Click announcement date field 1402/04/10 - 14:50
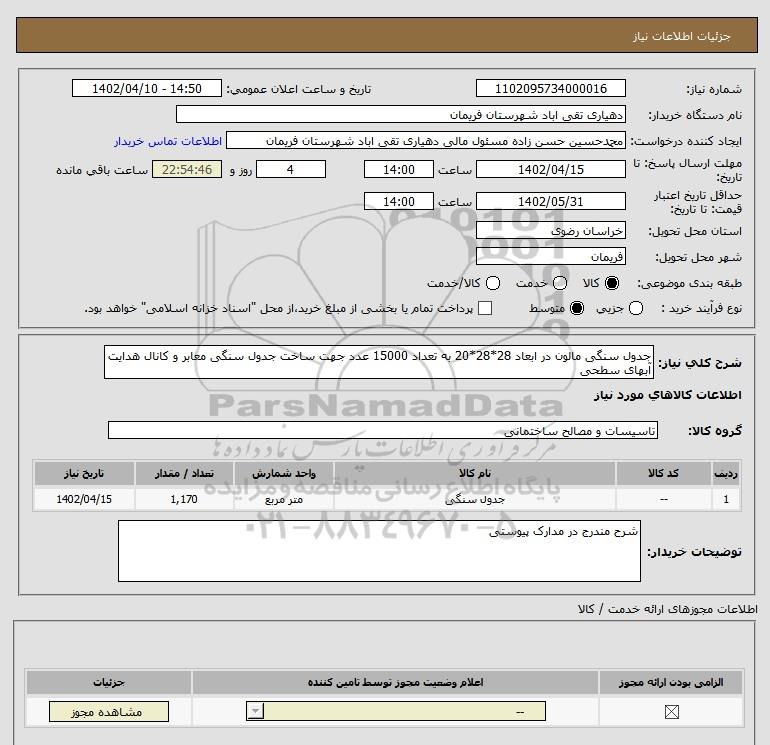 pyautogui.click(x=146, y=88)
